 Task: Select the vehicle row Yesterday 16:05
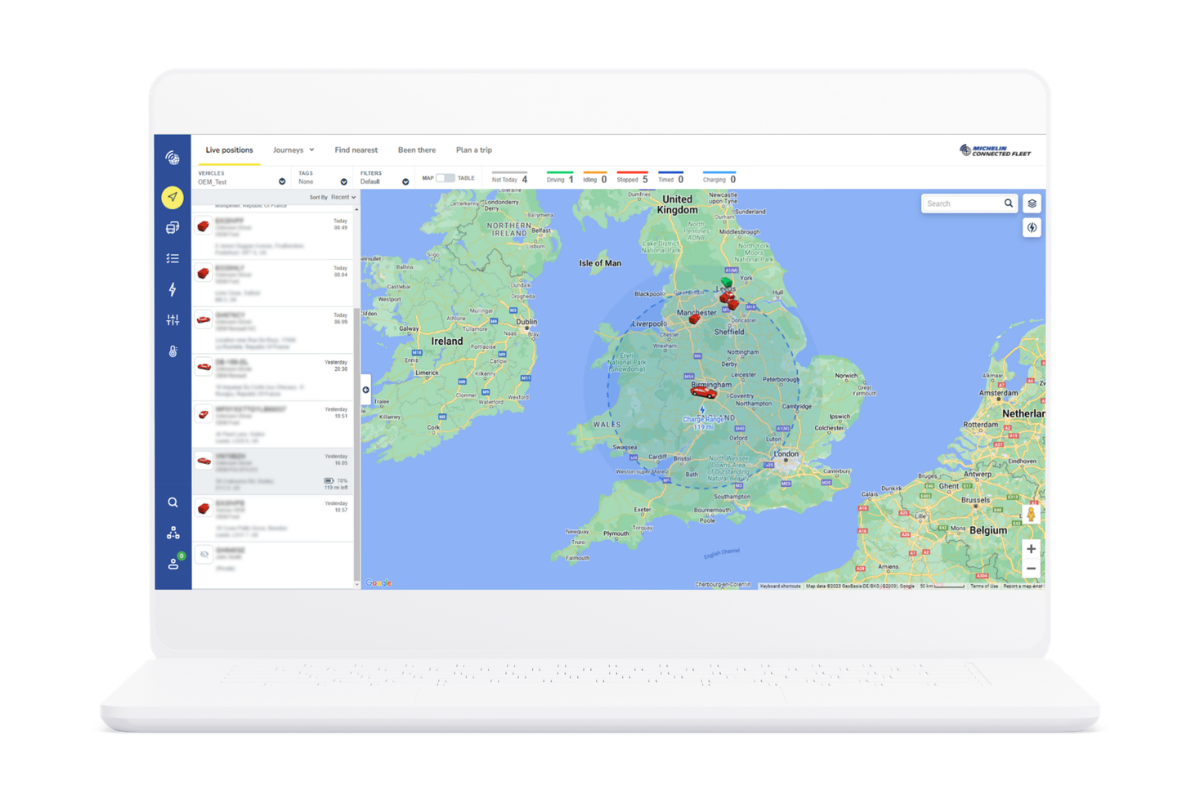[x=273, y=471]
